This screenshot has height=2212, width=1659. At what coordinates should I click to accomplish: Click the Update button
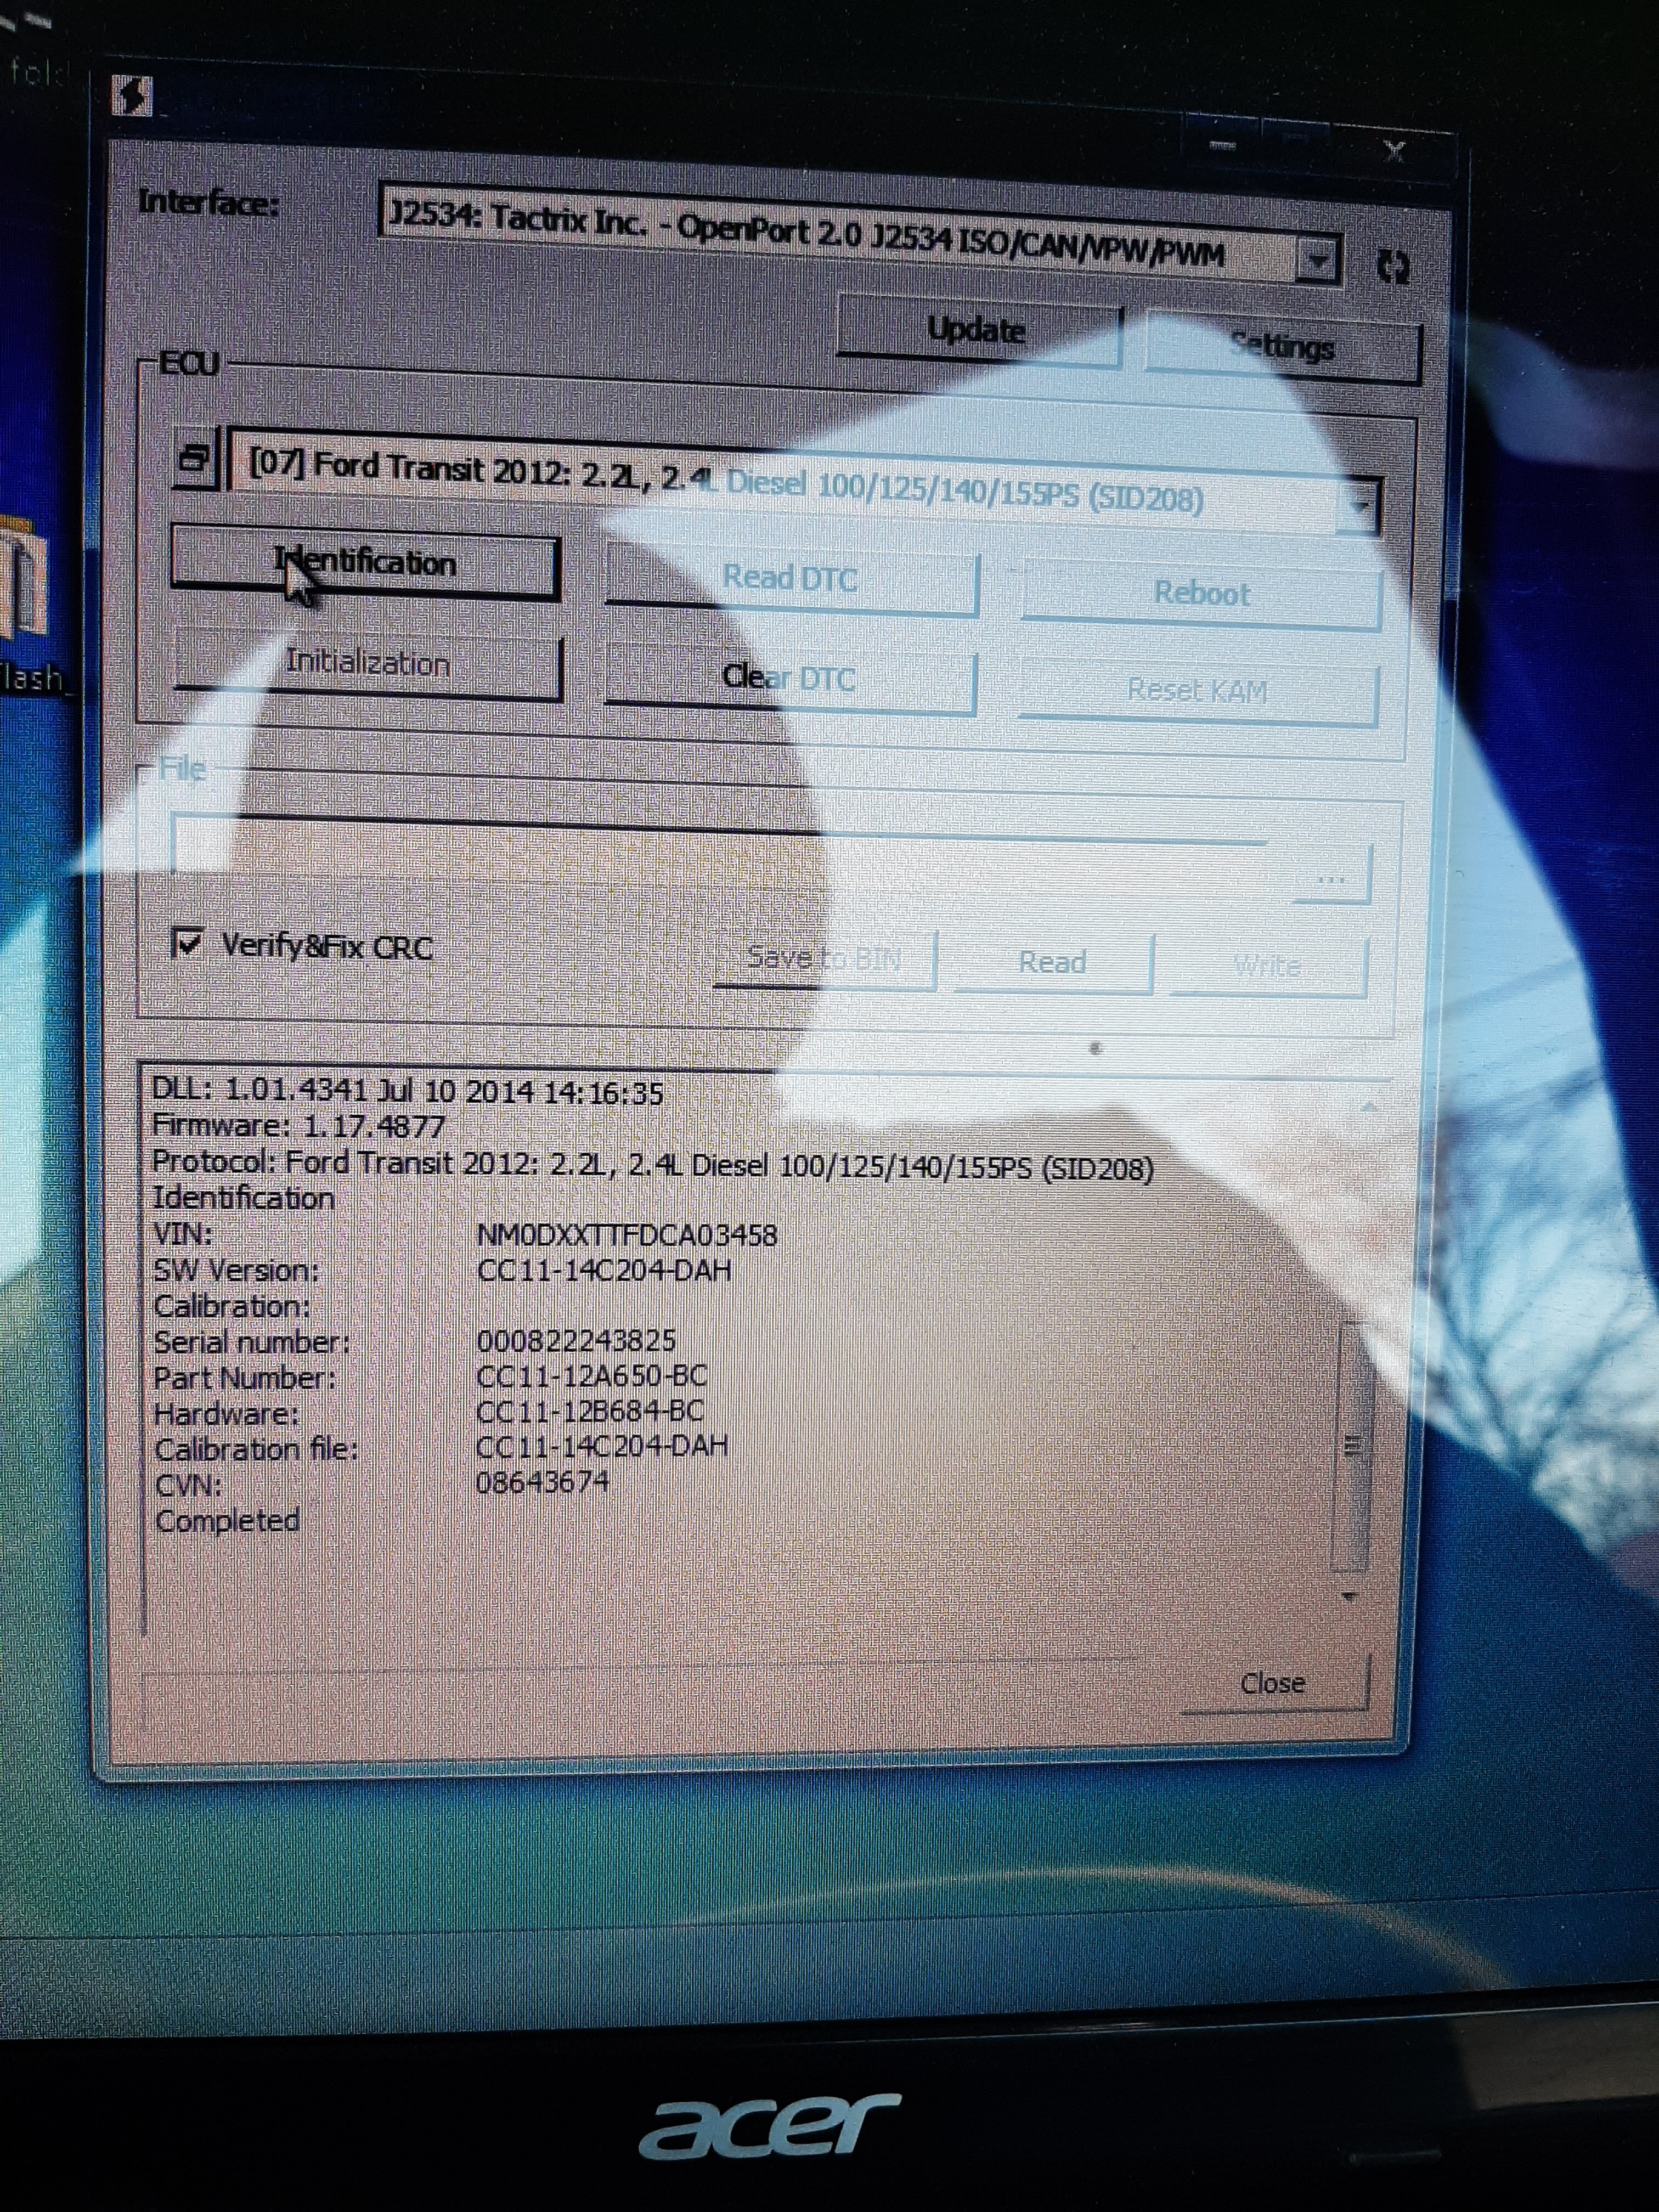coord(977,330)
